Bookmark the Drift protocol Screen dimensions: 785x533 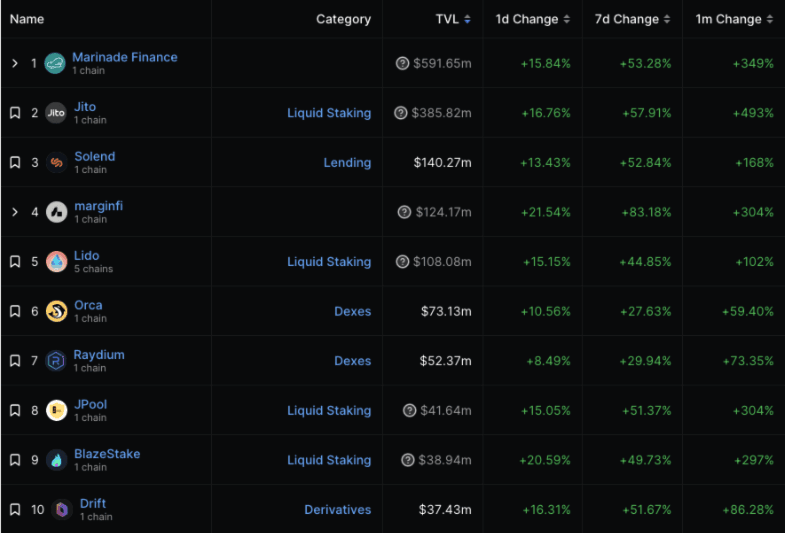point(15,510)
